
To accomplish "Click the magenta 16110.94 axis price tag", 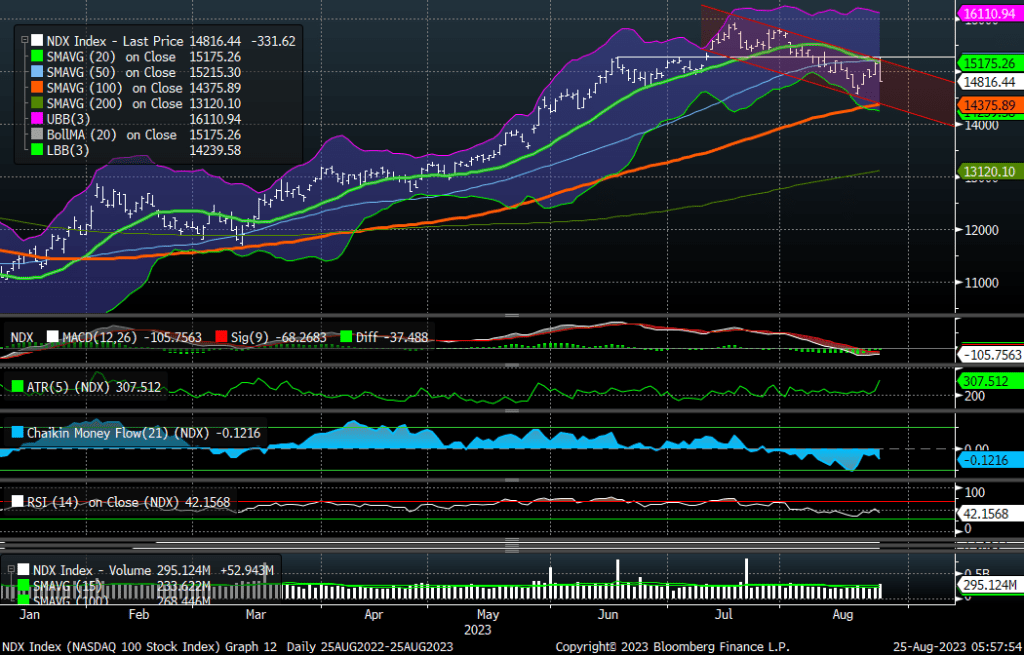I will [x=989, y=14].
